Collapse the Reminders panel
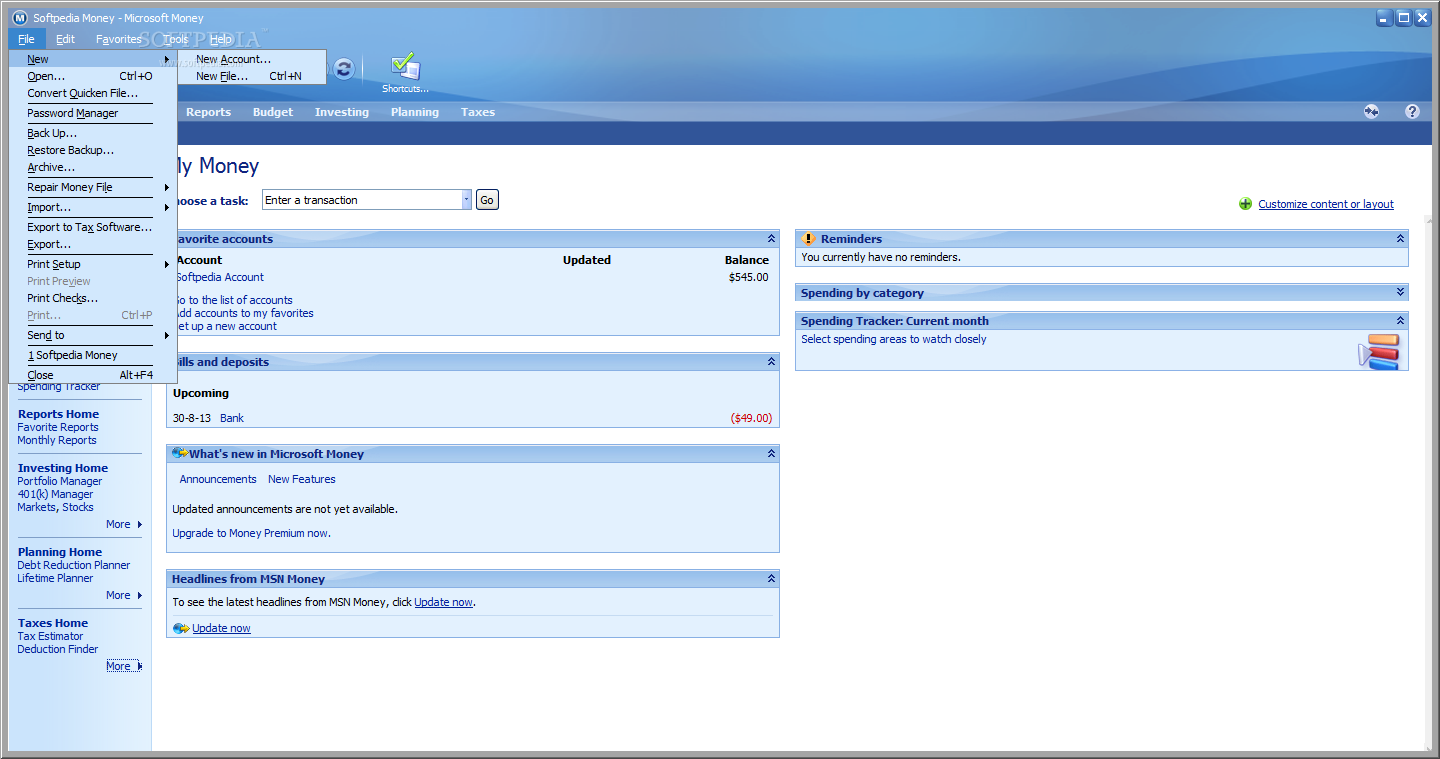The height and width of the screenshot is (759, 1440). pos(1400,239)
